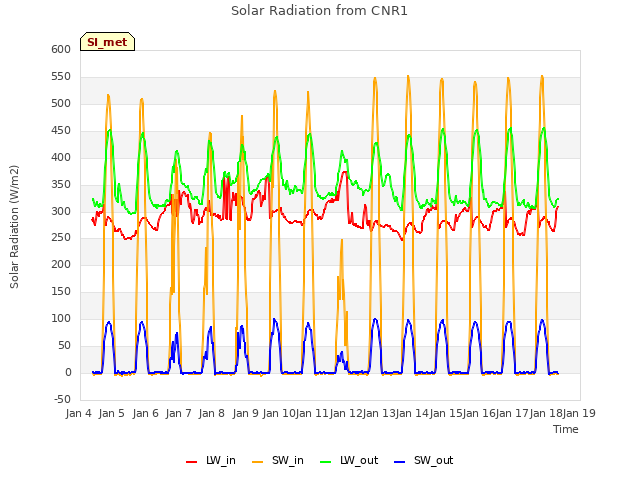The width and height of the screenshot is (640, 480).
Task: Click the orange SW_in legend swatch
Action: pos(258,462)
